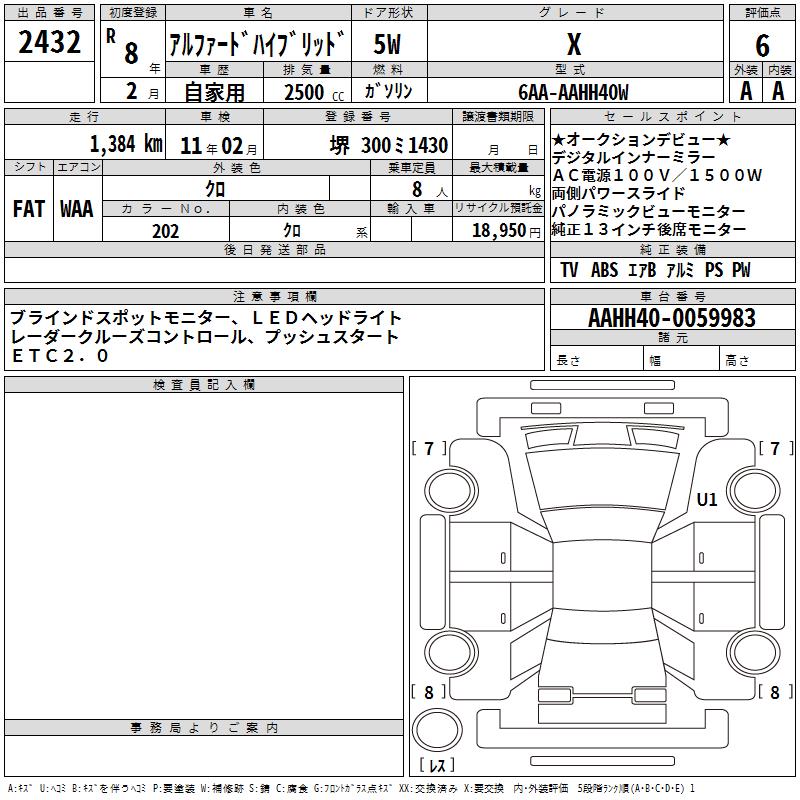Click the ABS equipment code
Image resolution: width=800 pixels, height=800 pixels.
(604, 270)
